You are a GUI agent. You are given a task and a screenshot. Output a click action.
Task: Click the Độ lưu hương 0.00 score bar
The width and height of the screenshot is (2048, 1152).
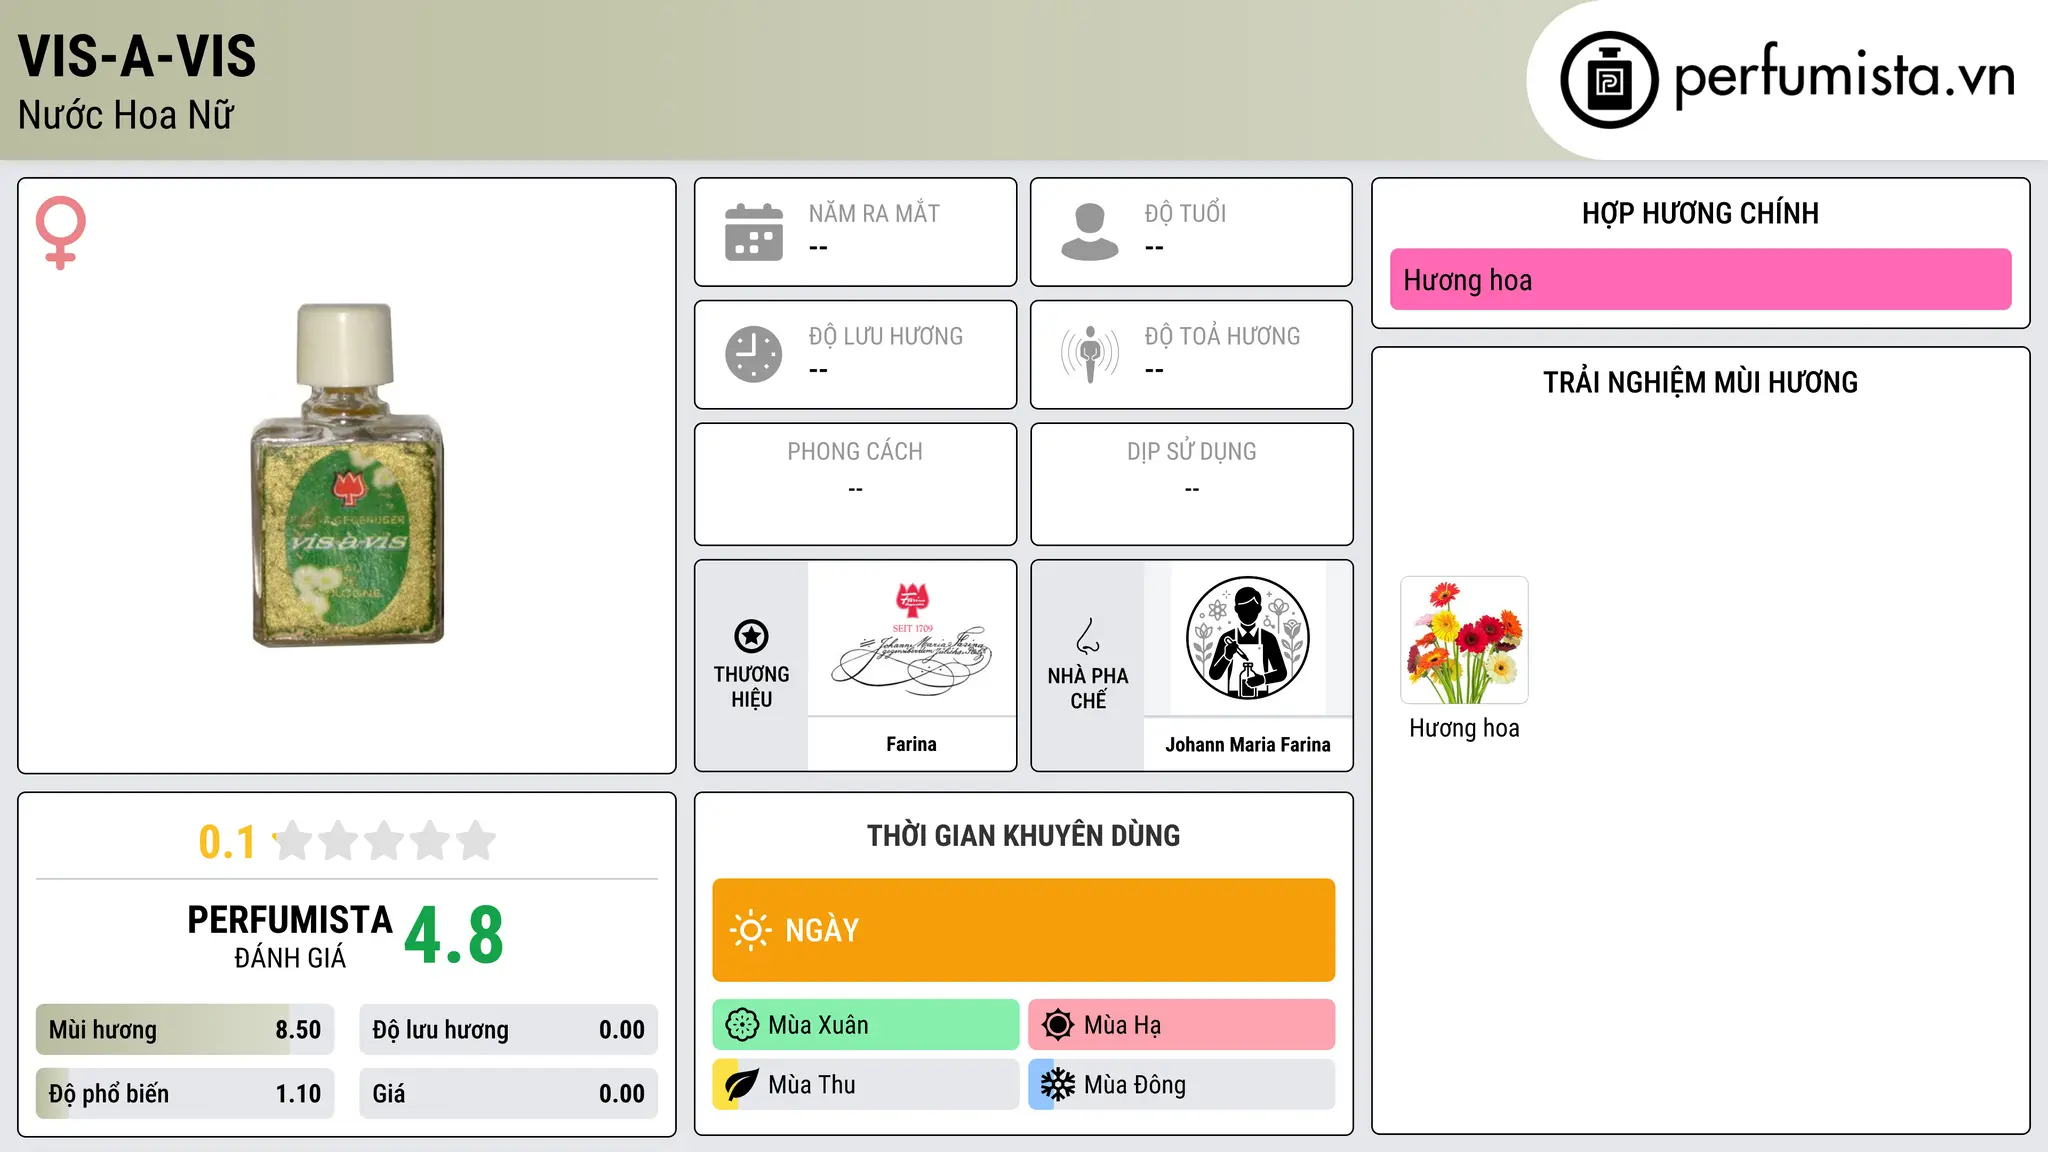(508, 1030)
